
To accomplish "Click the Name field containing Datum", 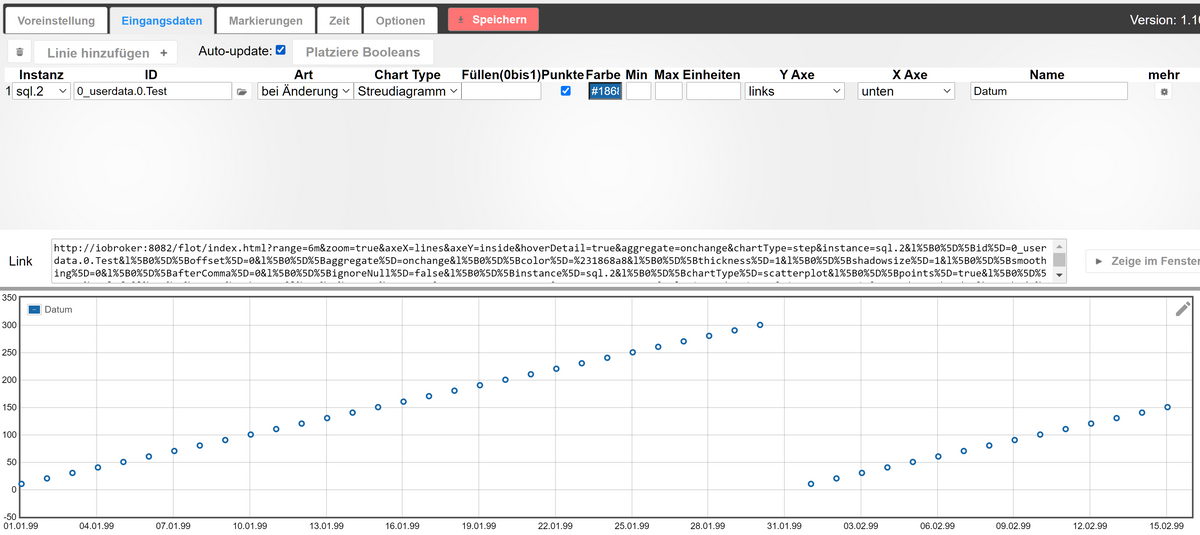I will pos(1049,91).
